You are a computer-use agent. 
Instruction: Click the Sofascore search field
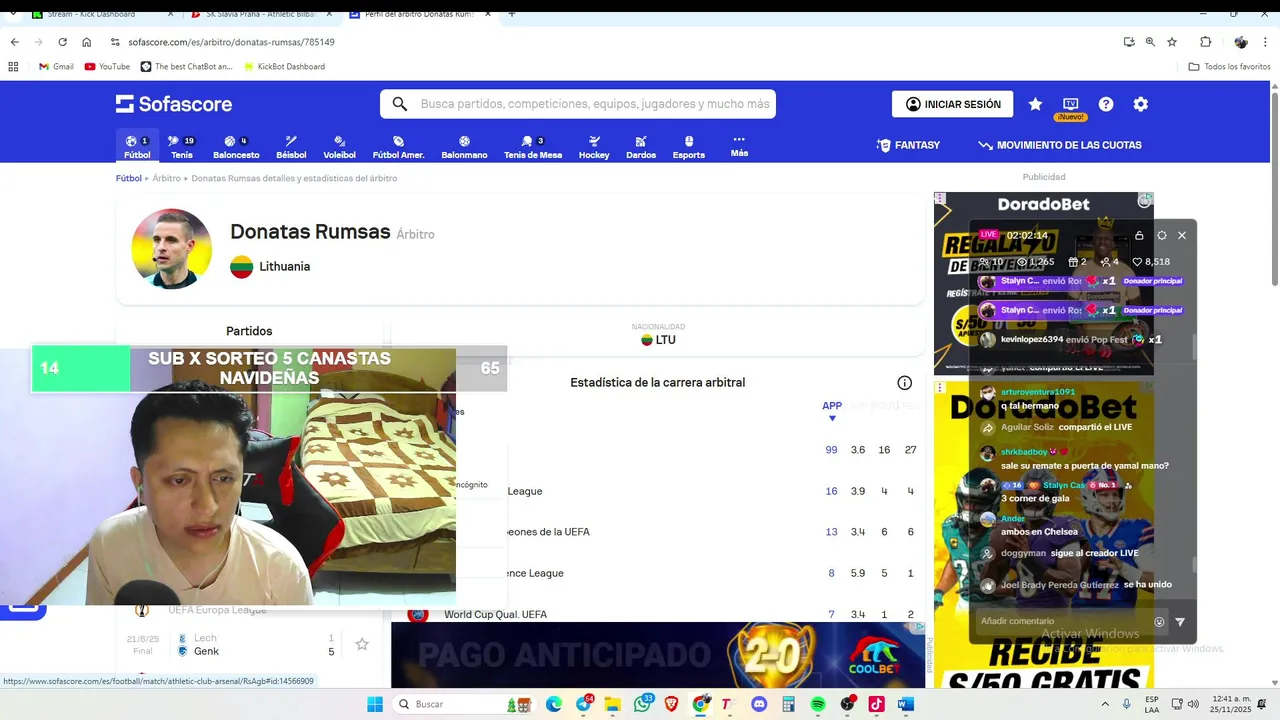point(577,104)
